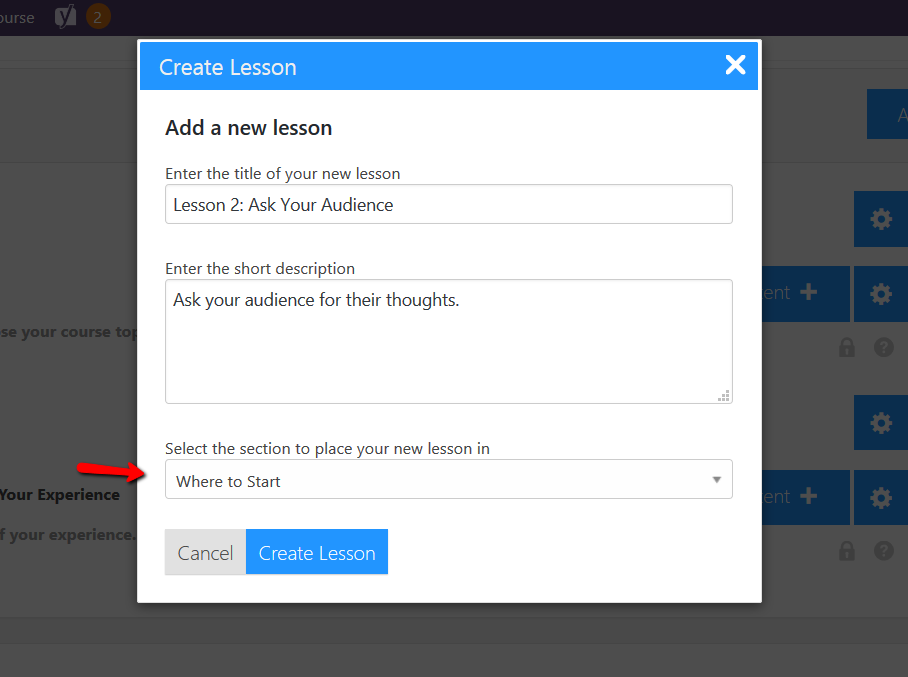Click the 'Enter the short description' label

coord(260,269)
